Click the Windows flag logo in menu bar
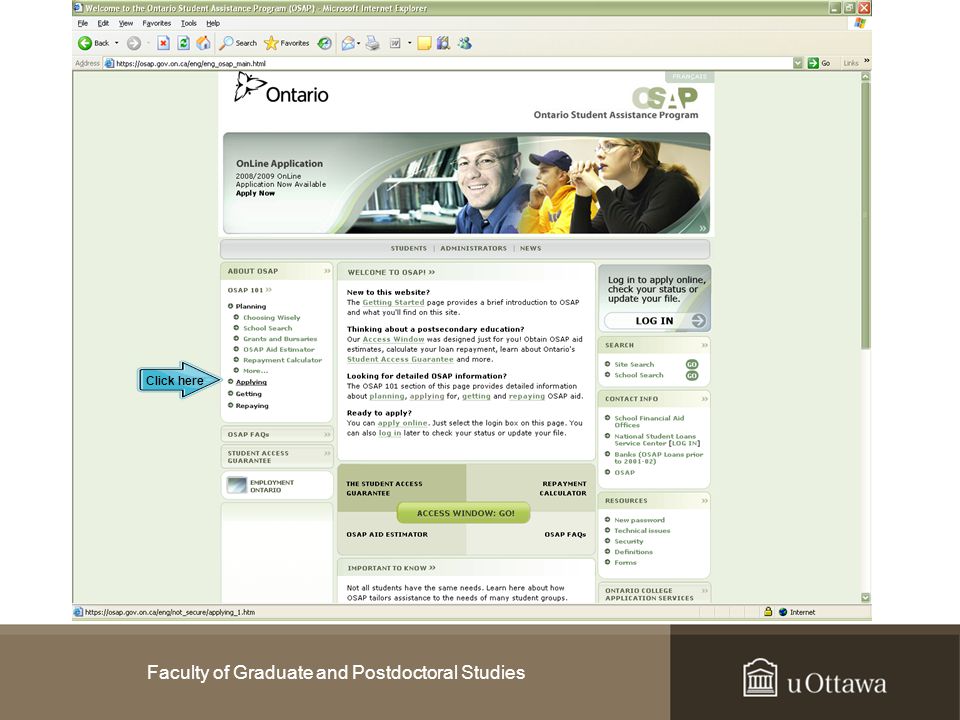Screen dimensions: 960x720 [860, 23]
